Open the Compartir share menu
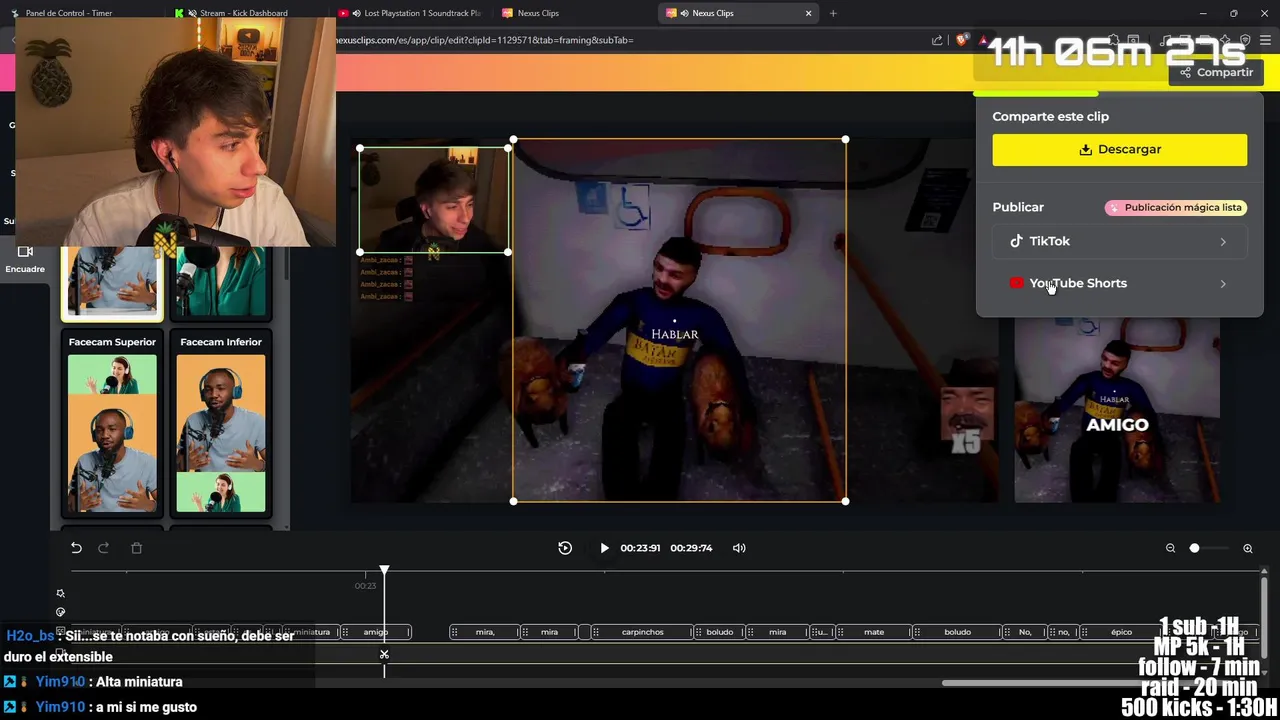1280x720 pixels. click(1216, 72)
